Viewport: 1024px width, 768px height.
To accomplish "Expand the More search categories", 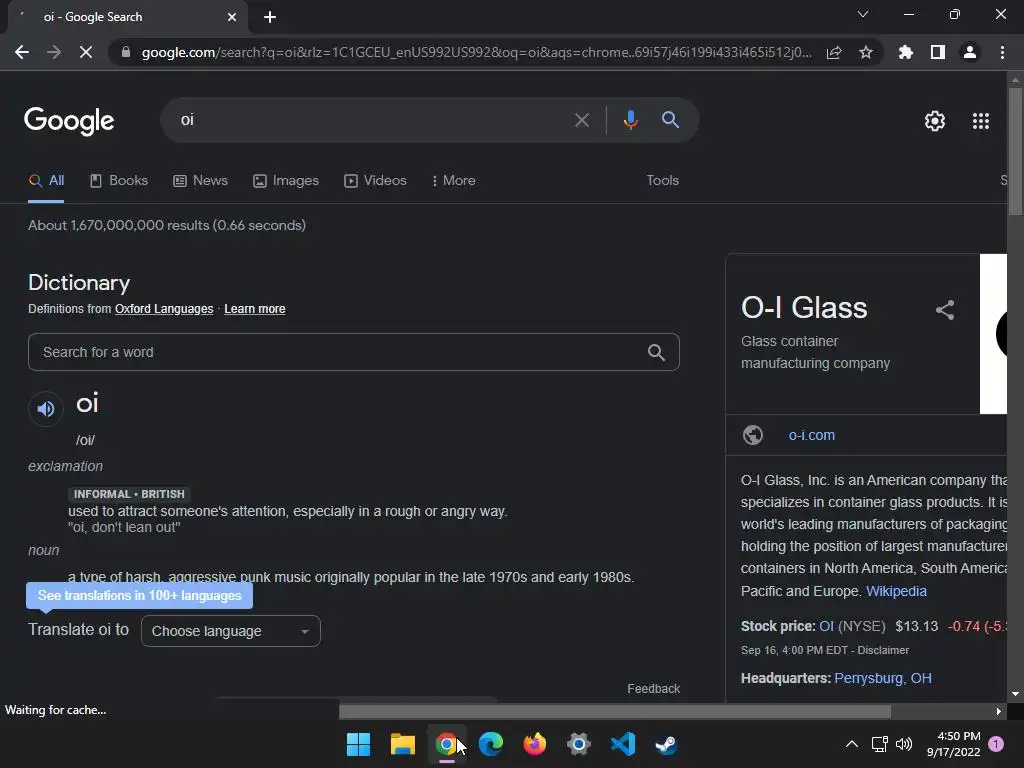I will [454, 181].
